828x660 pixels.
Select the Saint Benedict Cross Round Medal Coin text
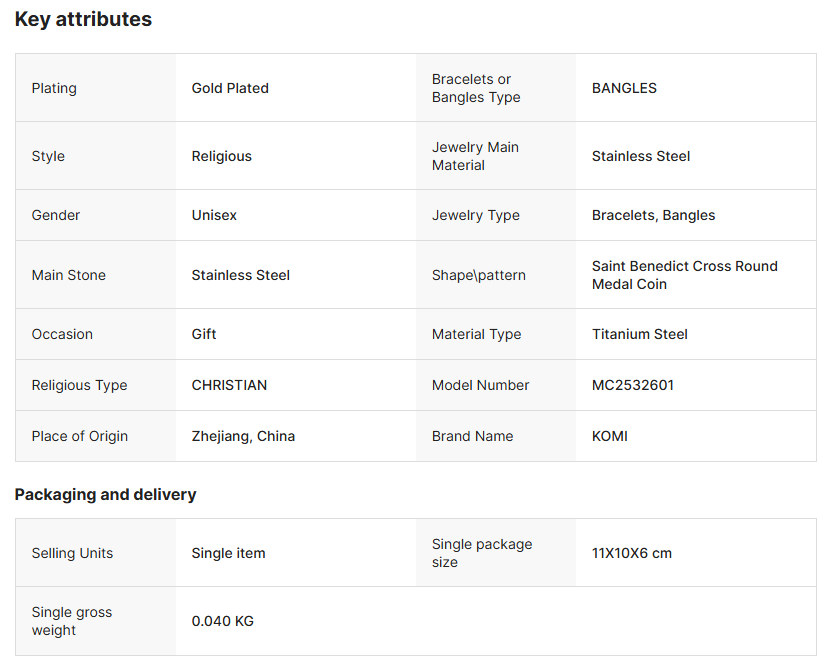[x=684, y=275]
